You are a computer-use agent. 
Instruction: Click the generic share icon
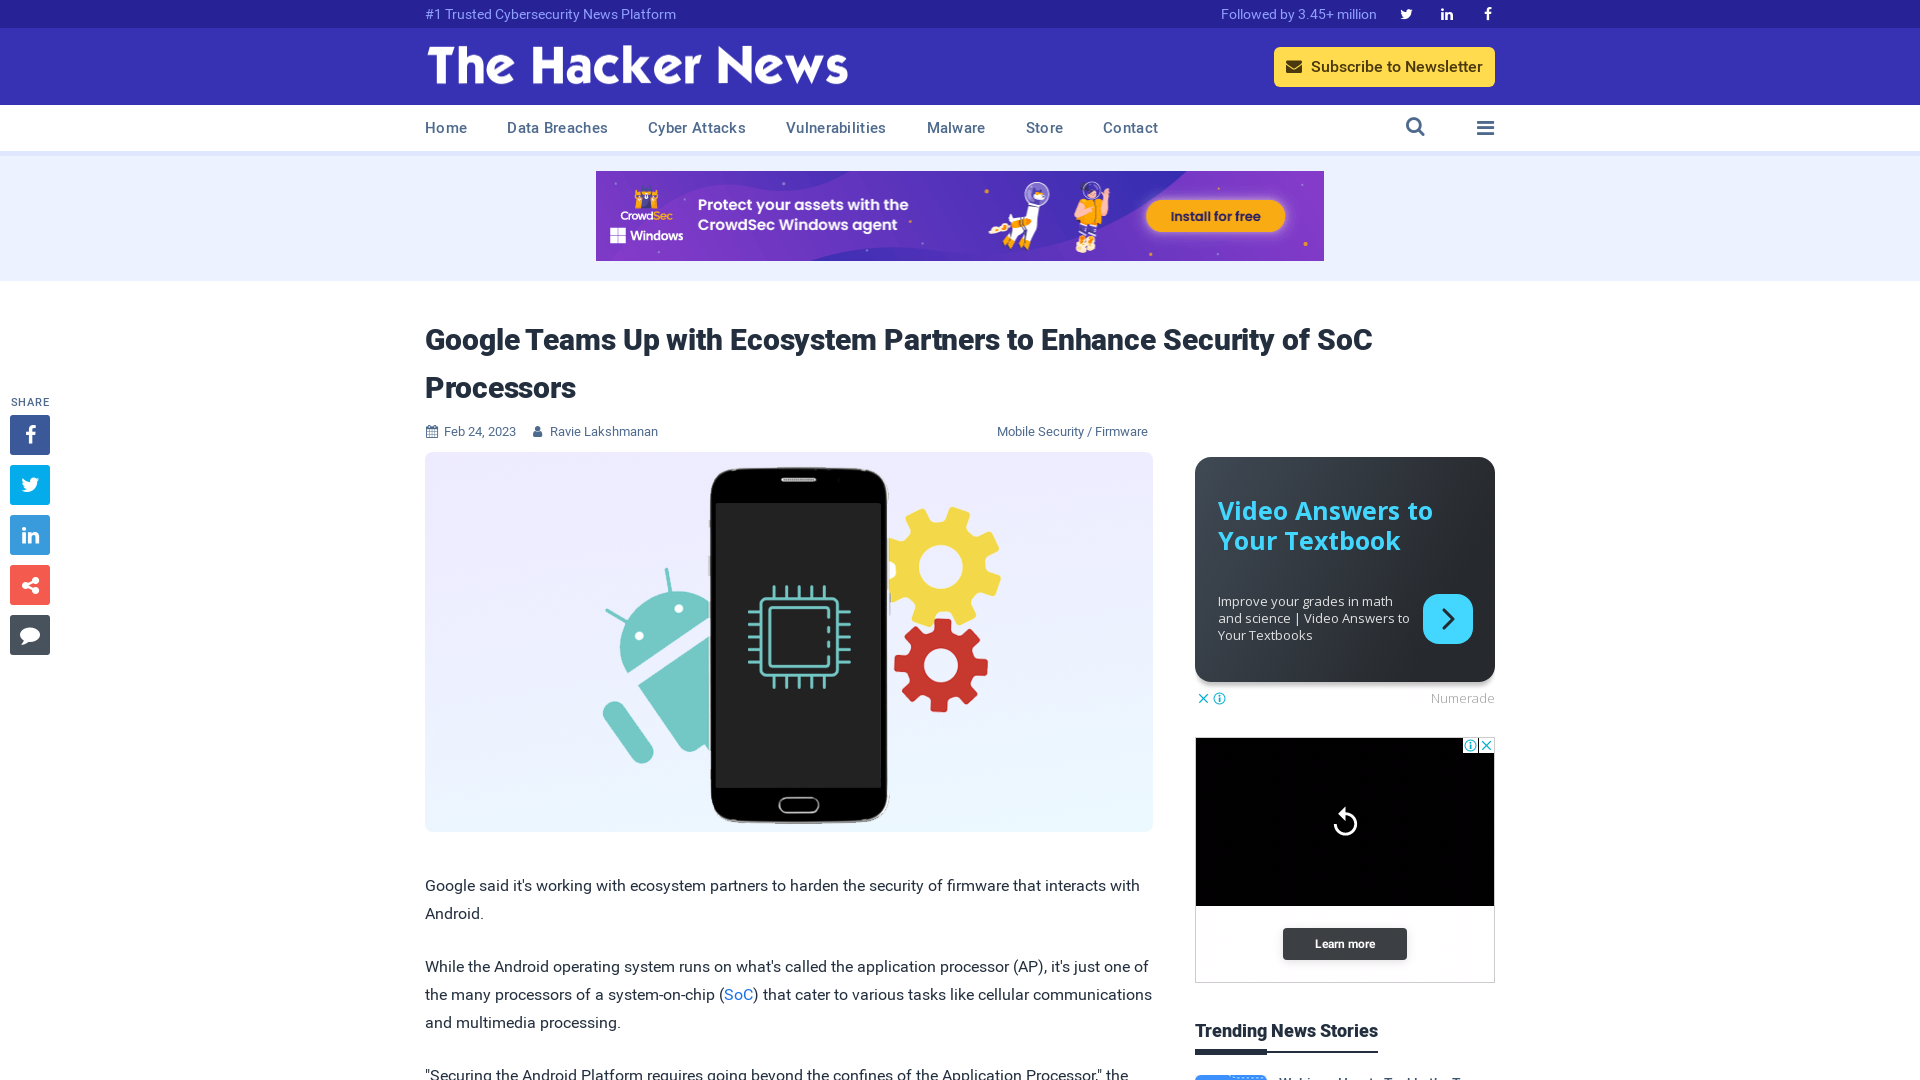(29, 584)
